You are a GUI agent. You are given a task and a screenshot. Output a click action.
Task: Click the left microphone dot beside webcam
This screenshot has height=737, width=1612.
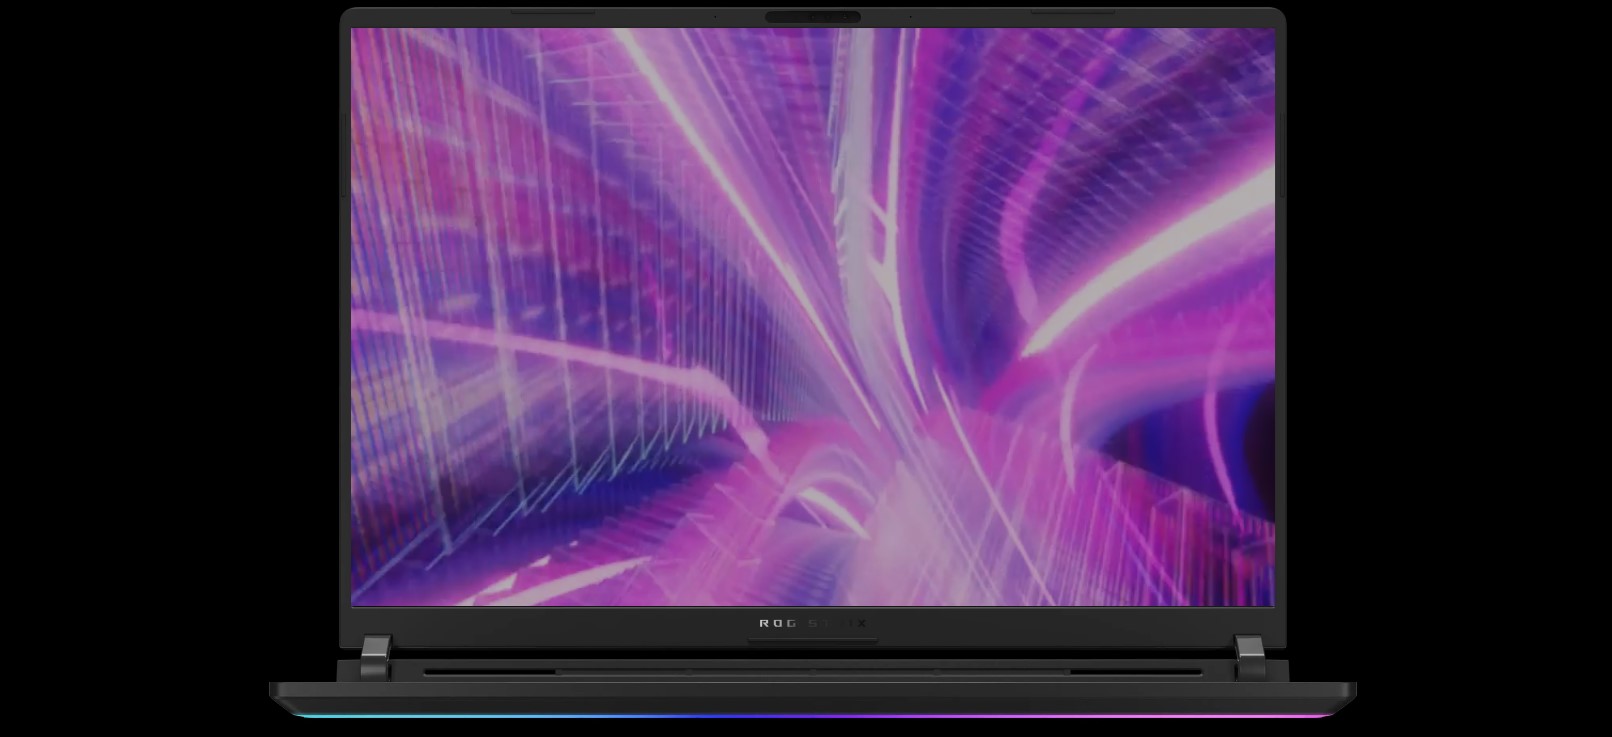click(x=714, y=17)
